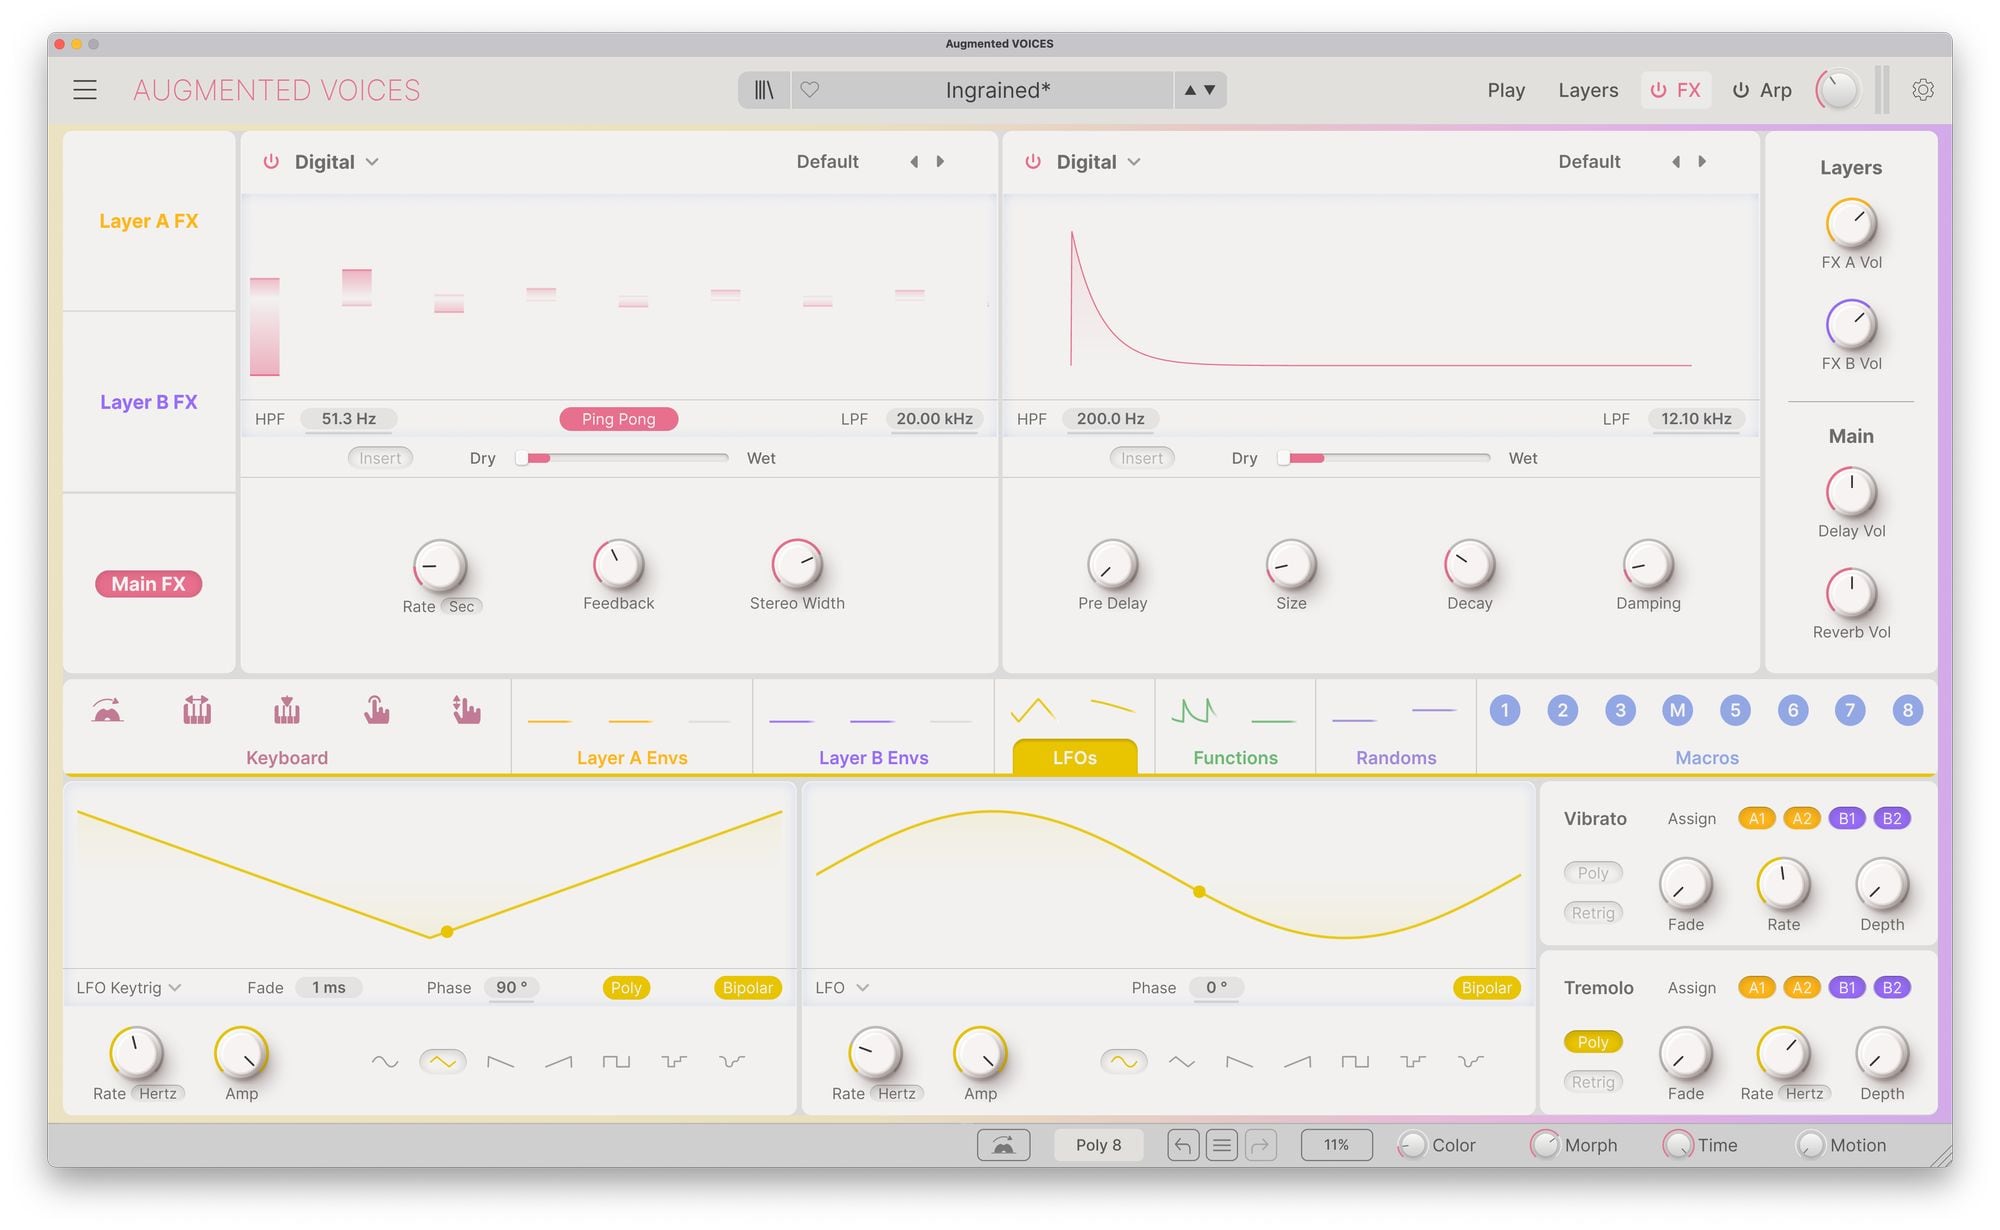Open the Randoms modulation tab
Viewport: 2000px width, 1230px height.
(1396, 726)
